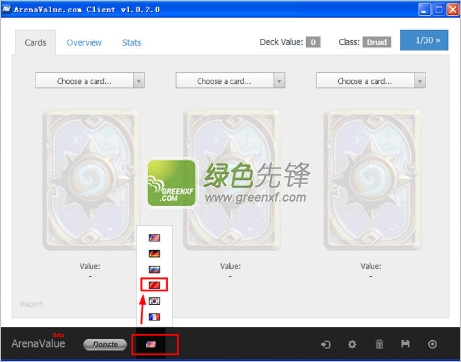Open the current language flag selector
The height and width of the screenshot is (362, 461).
coord(151,344)
